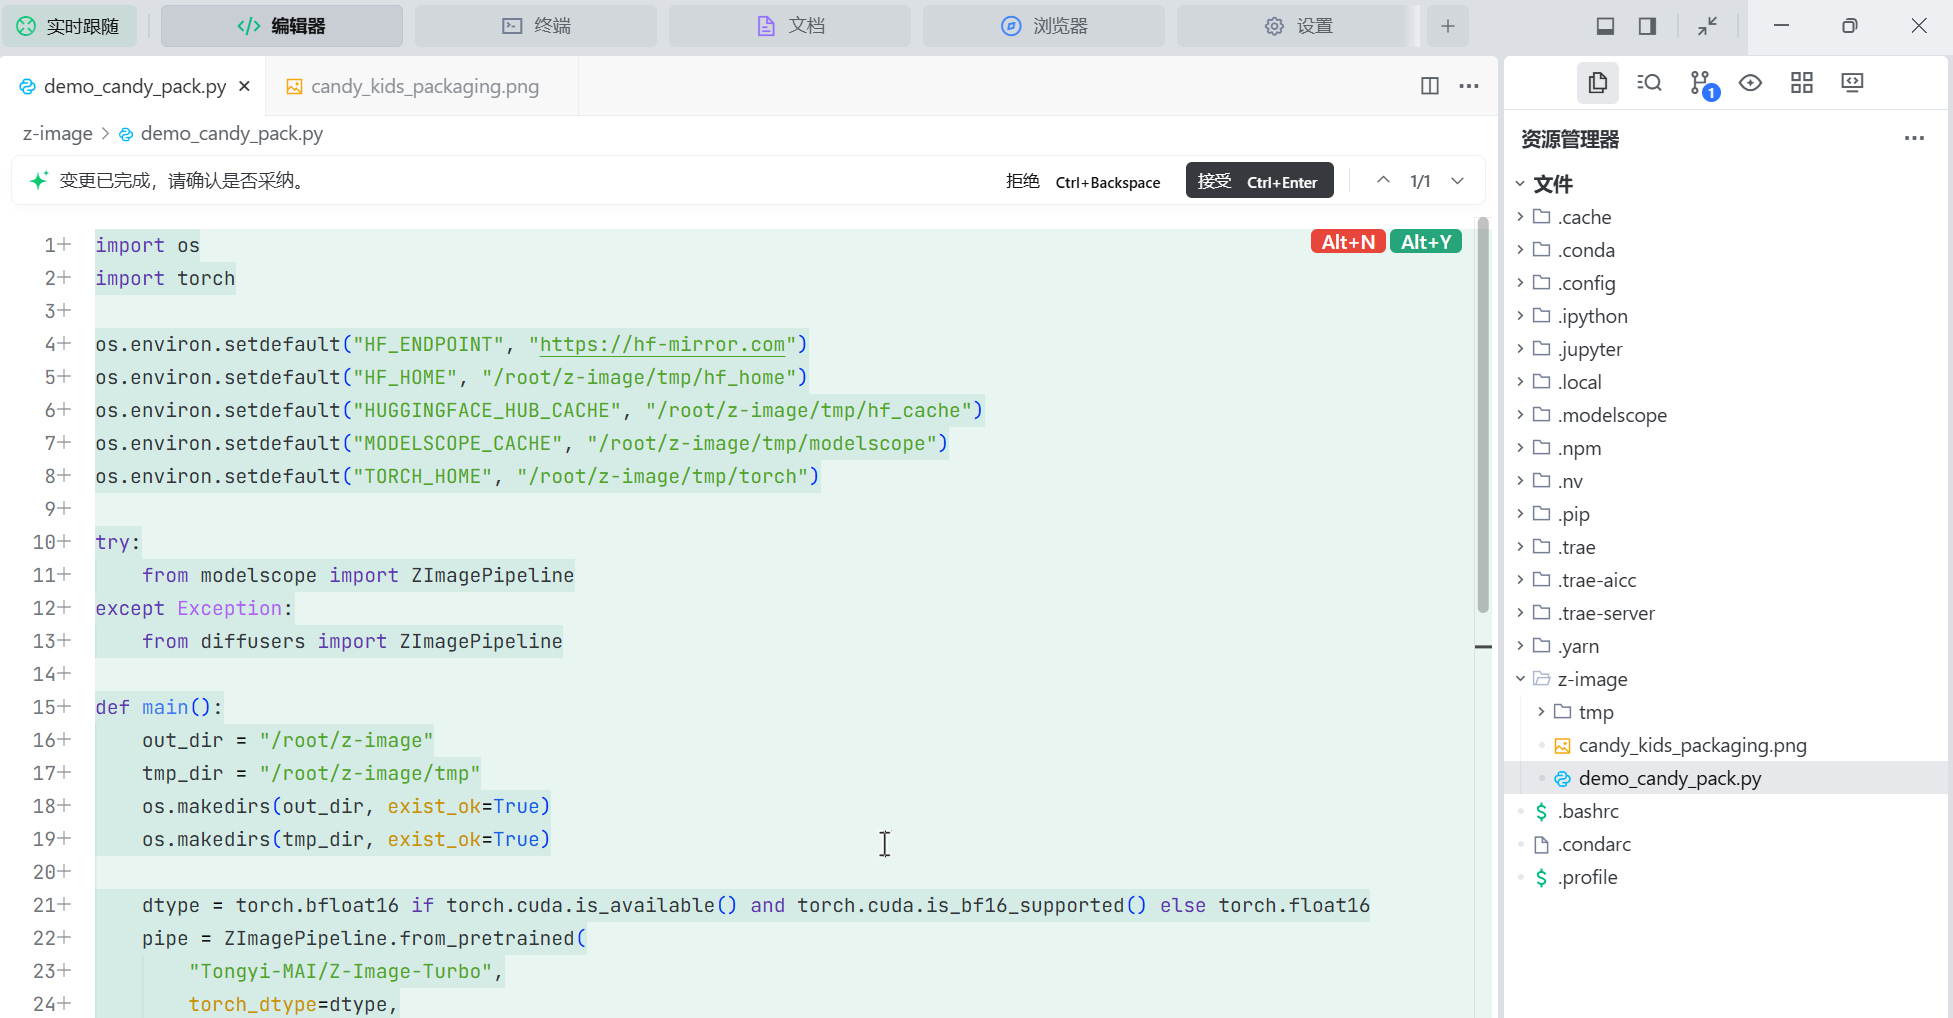Open the search panel icon
The height and width of the screenshot is (1018, 1953).
tap(1649, 83)
